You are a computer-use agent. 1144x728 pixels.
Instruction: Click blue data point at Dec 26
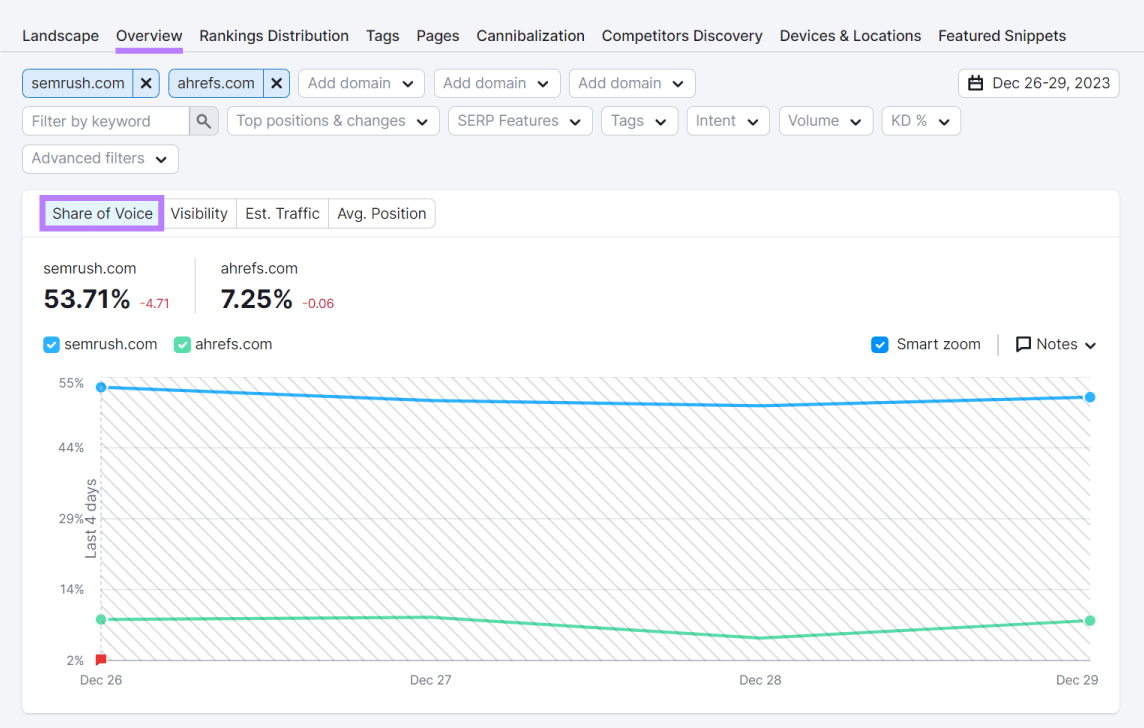coord(101,387)
